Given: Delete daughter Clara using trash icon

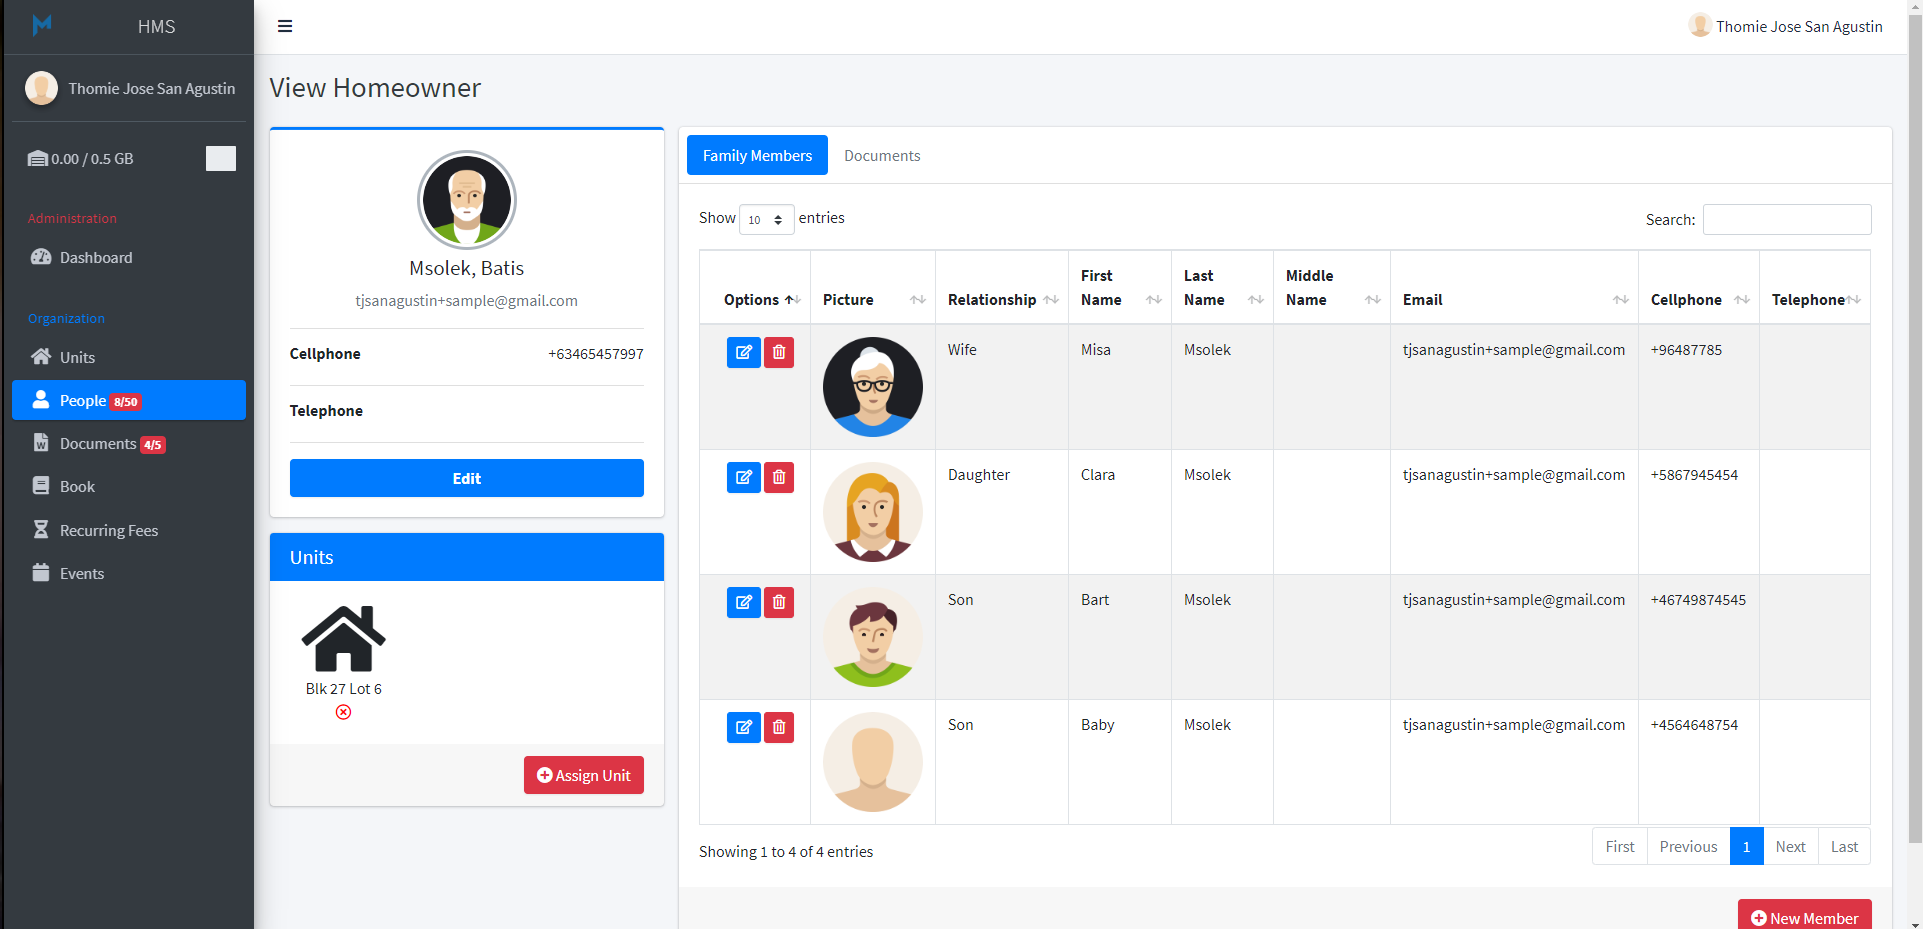Looking at the screenshot, I should pos(779,477).
